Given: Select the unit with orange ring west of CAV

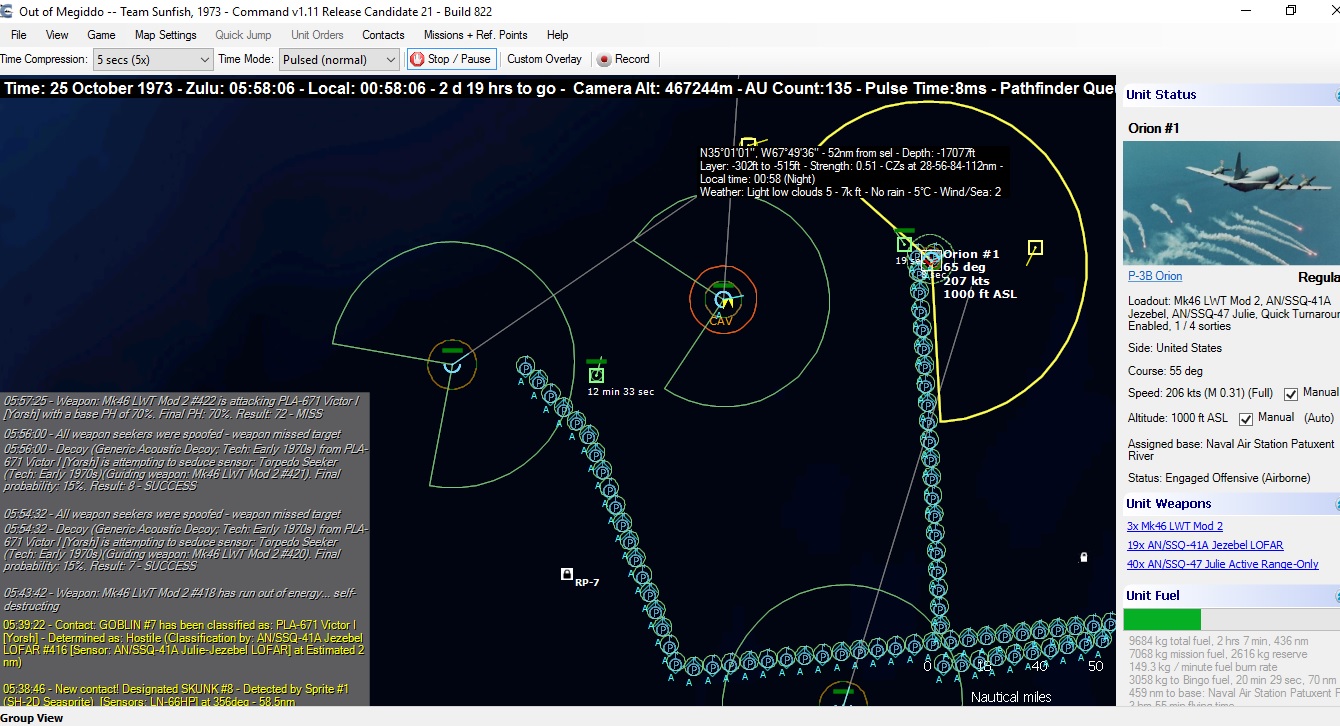Looking at the screenshot, I should coord(451,364).
